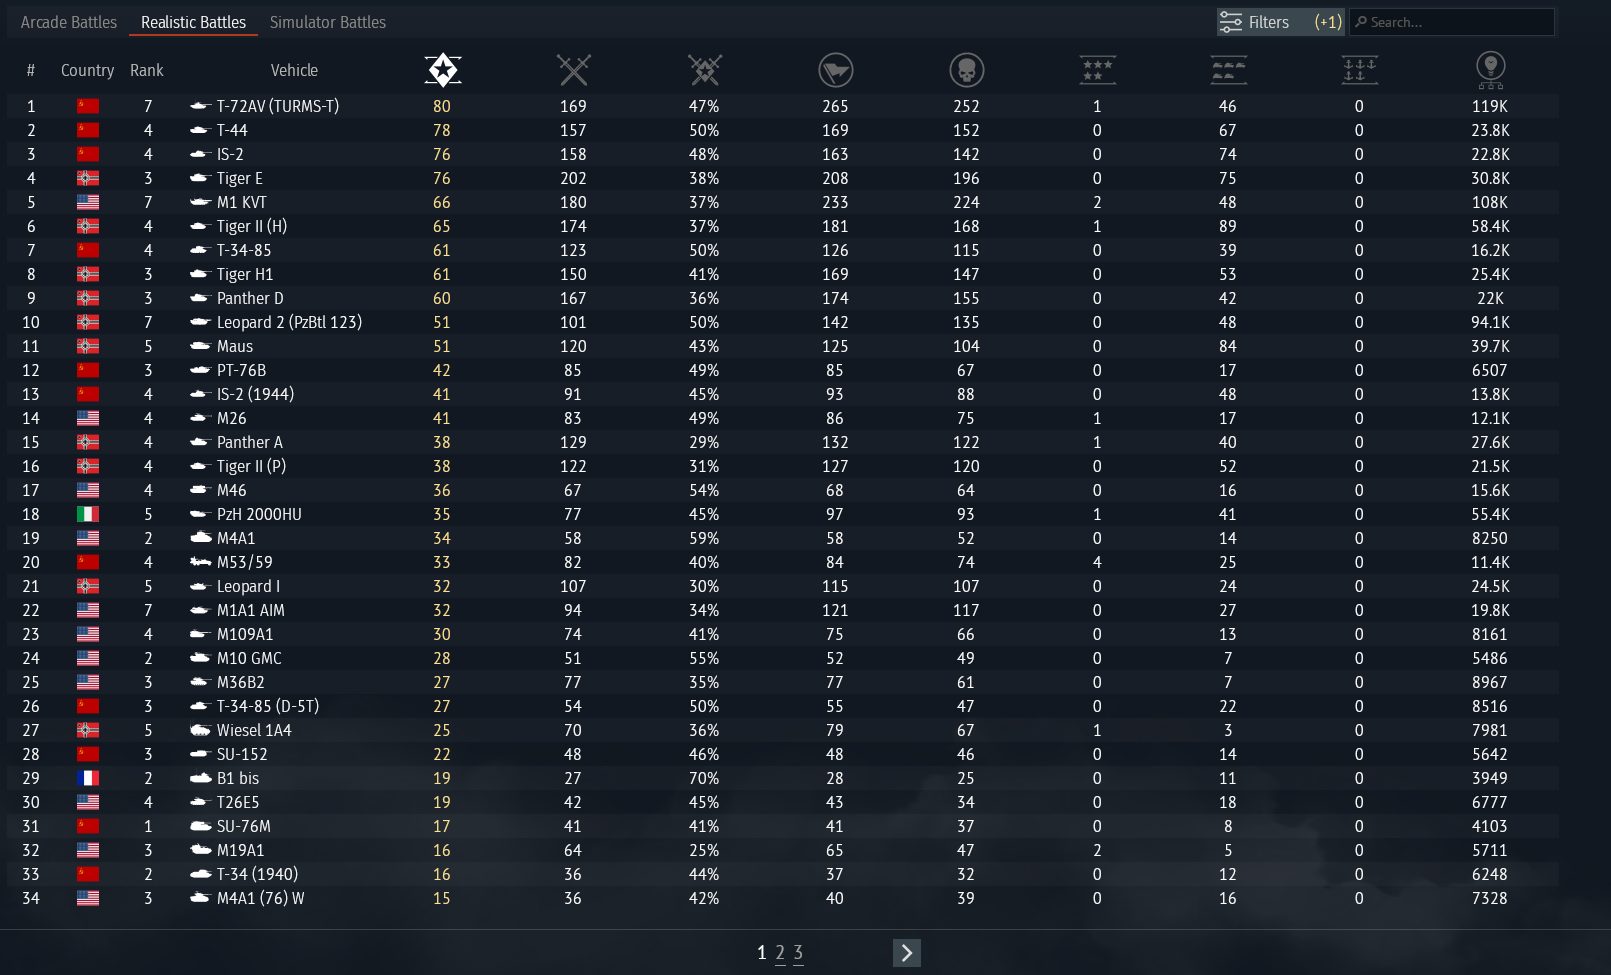1611x975 pixels.
Task: Select the T-34-85 vehicle name
Action: click(244, 250)
